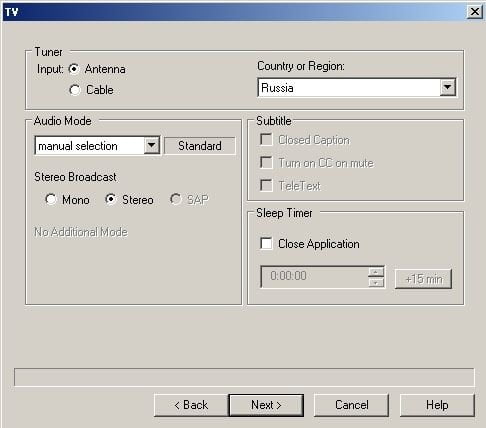Screen dimensions: 486x428
Task: Increase sleep timer with up arrow
Action: [376, 272]
